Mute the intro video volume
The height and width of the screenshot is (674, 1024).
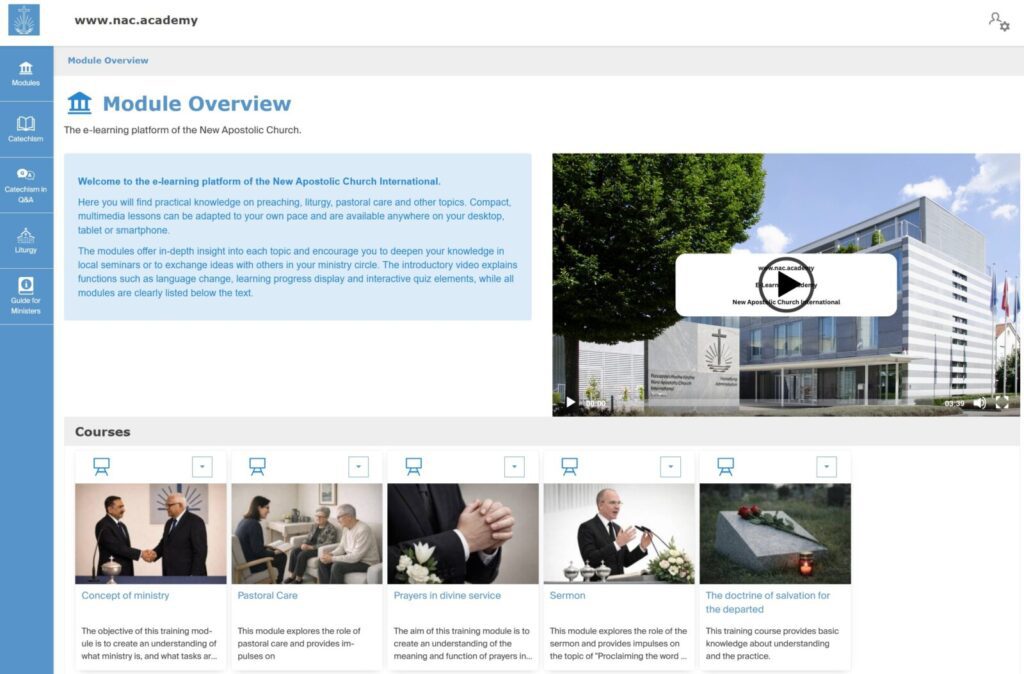pos(979,403)
